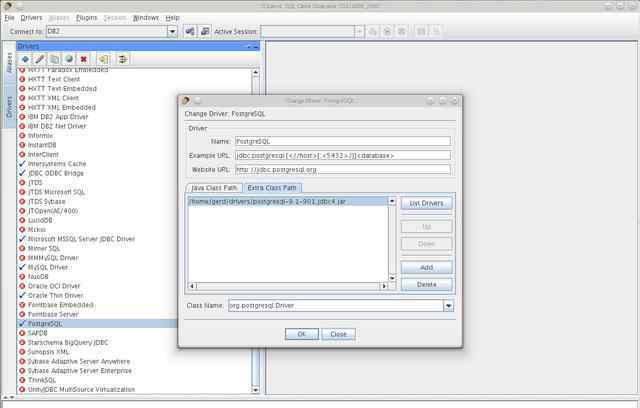Click Close in the Change Driver dialog
This screenshot has height=408, width=640.
point(338,334)
